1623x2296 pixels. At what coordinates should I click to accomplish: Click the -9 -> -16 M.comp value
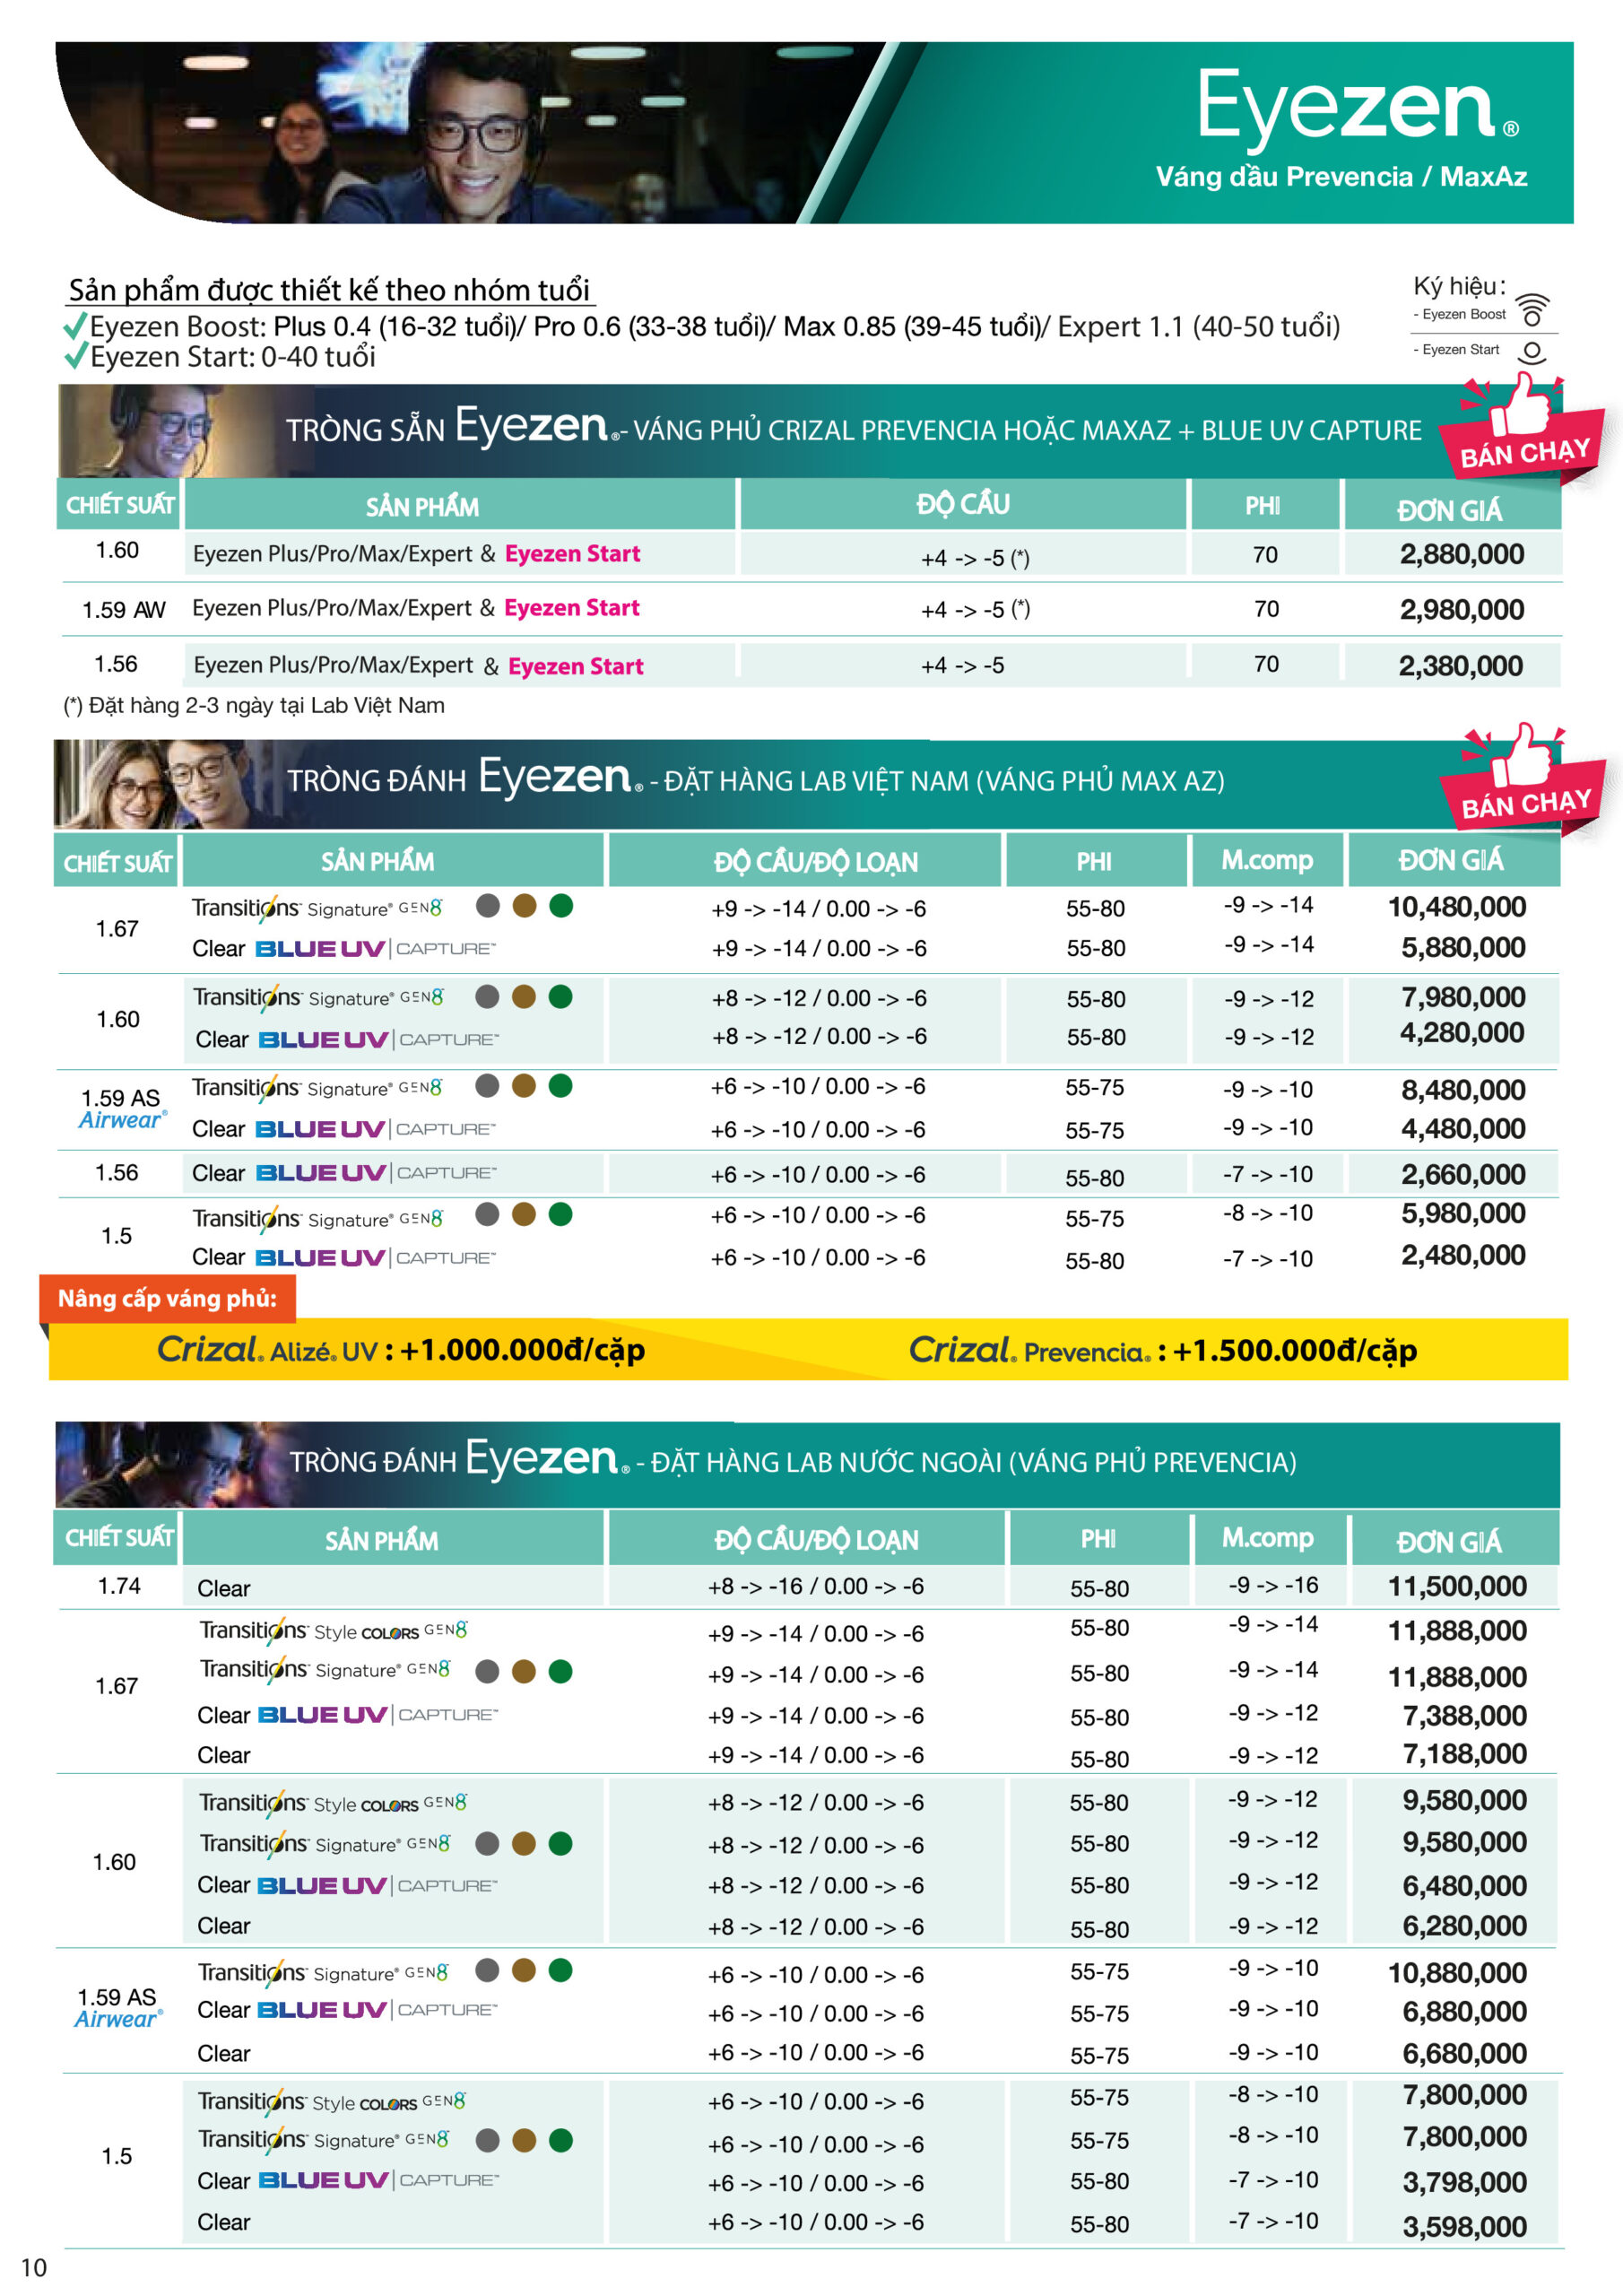[x=1273, y=1585]
